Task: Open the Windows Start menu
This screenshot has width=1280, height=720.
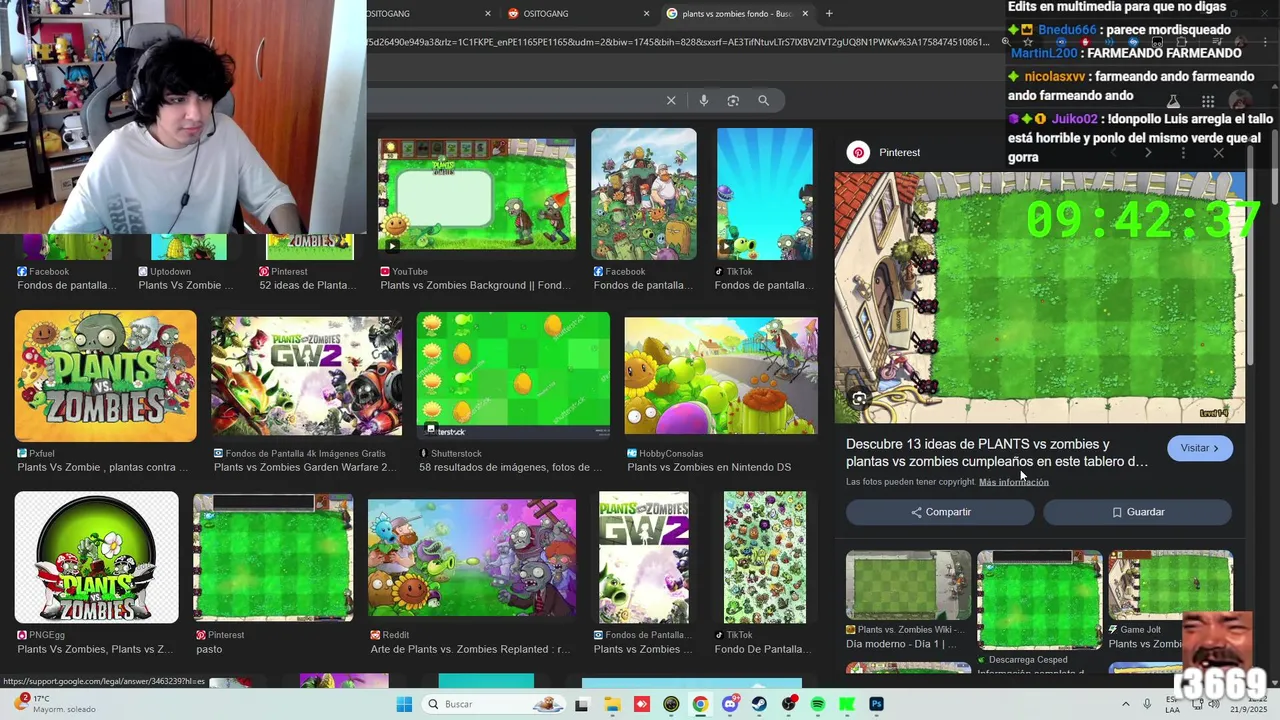Action: pyautogui.click(x=404, y=704)
